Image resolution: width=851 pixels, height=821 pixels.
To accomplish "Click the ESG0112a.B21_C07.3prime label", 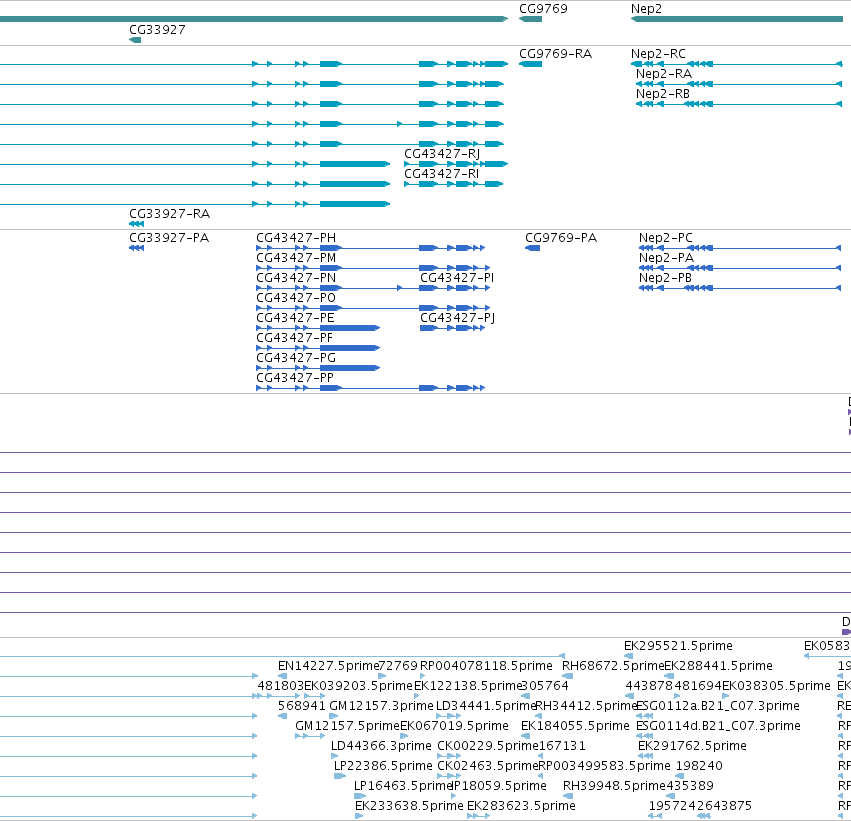I will point(717,706).
